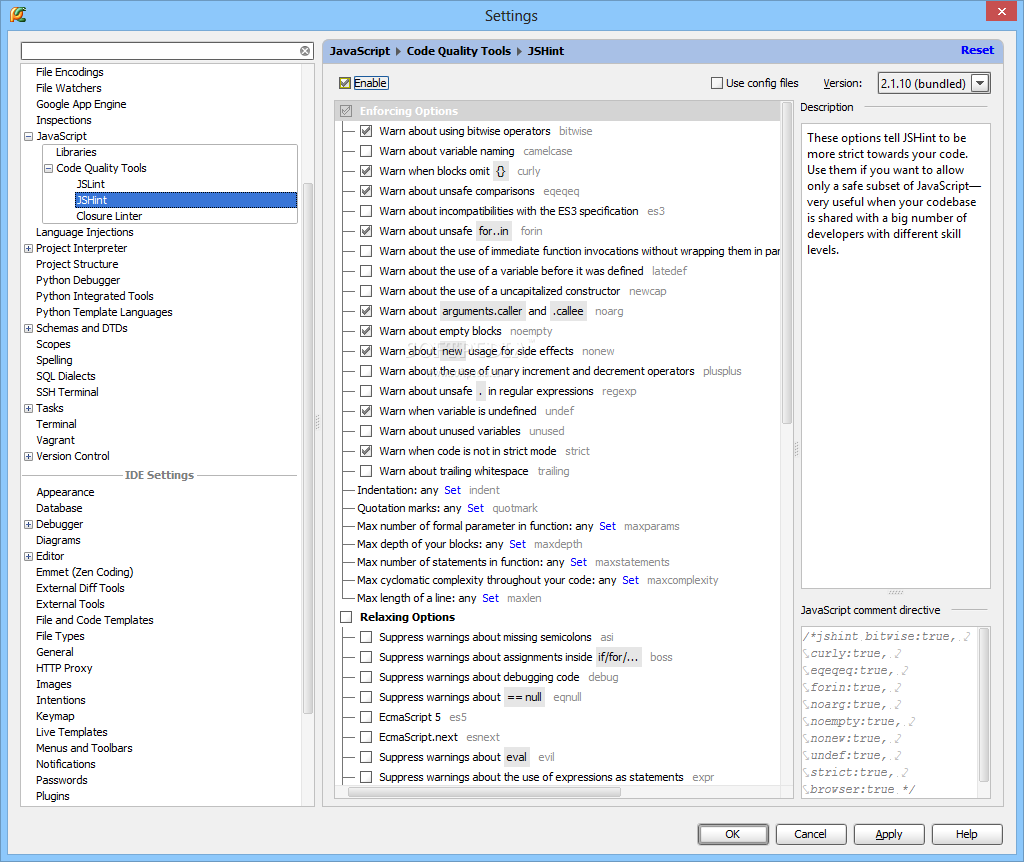Check the Use config files box
1024x862 pixels.
click(x=717, y=83)
